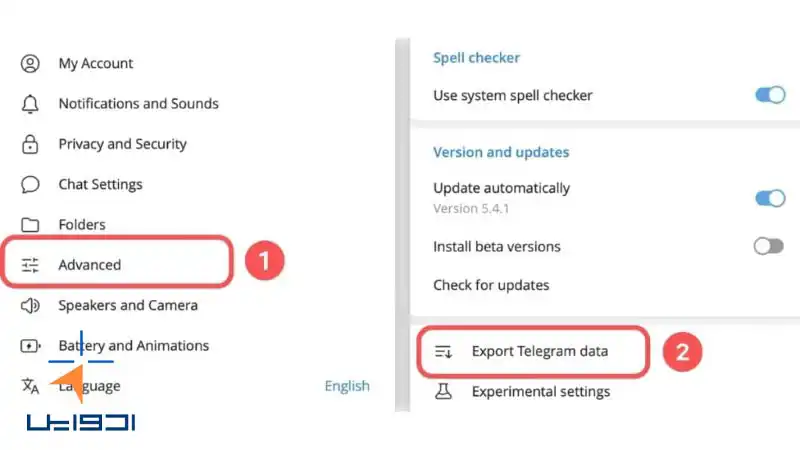Enable Install beta versions switch
Screen dimensions: 800x450
pyautogui.click(x=769, y=246)
